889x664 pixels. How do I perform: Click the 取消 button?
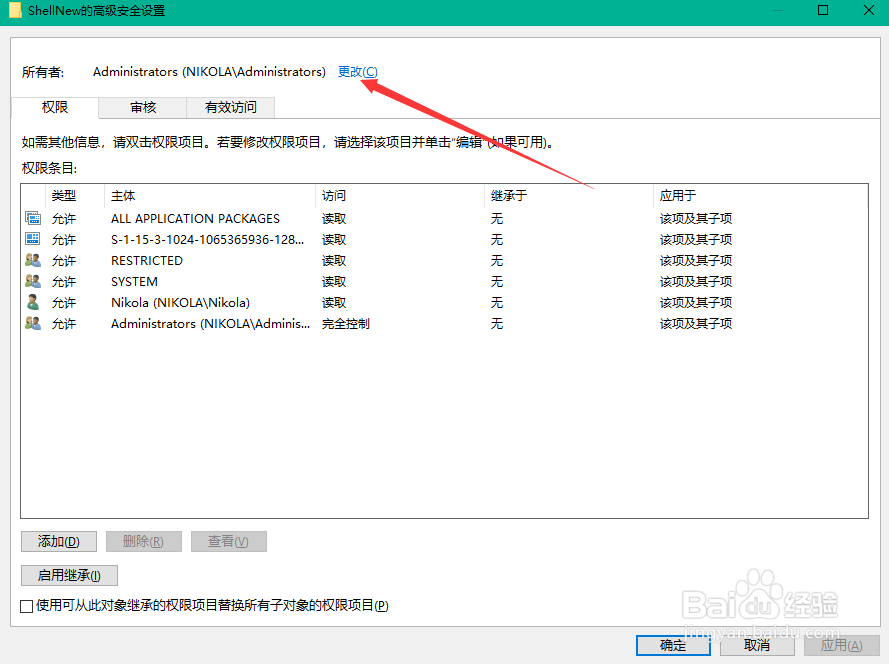coord(757,645)
